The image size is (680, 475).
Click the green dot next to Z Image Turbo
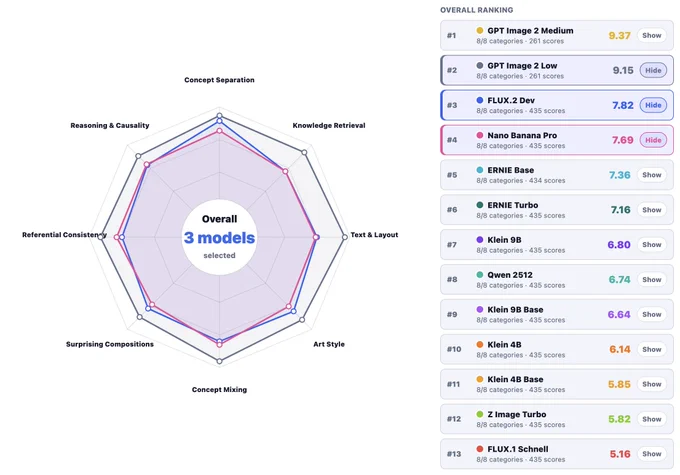click(480, 414)
